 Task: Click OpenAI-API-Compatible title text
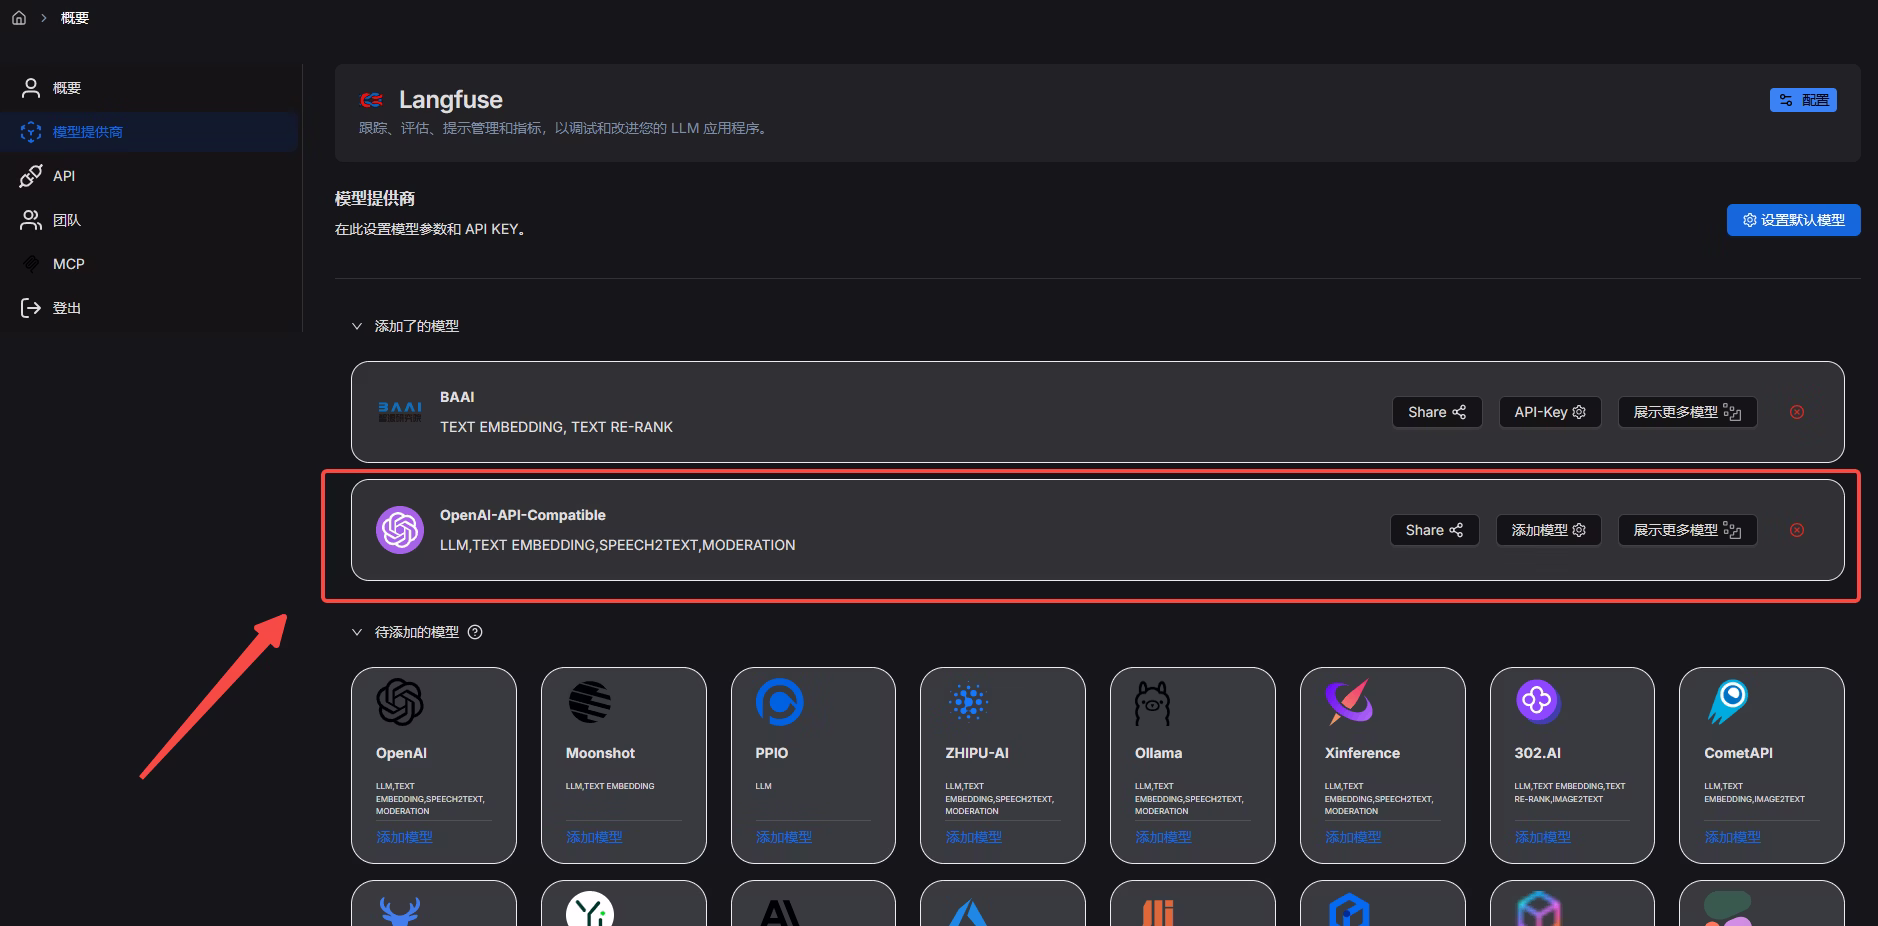pos(523,515)
